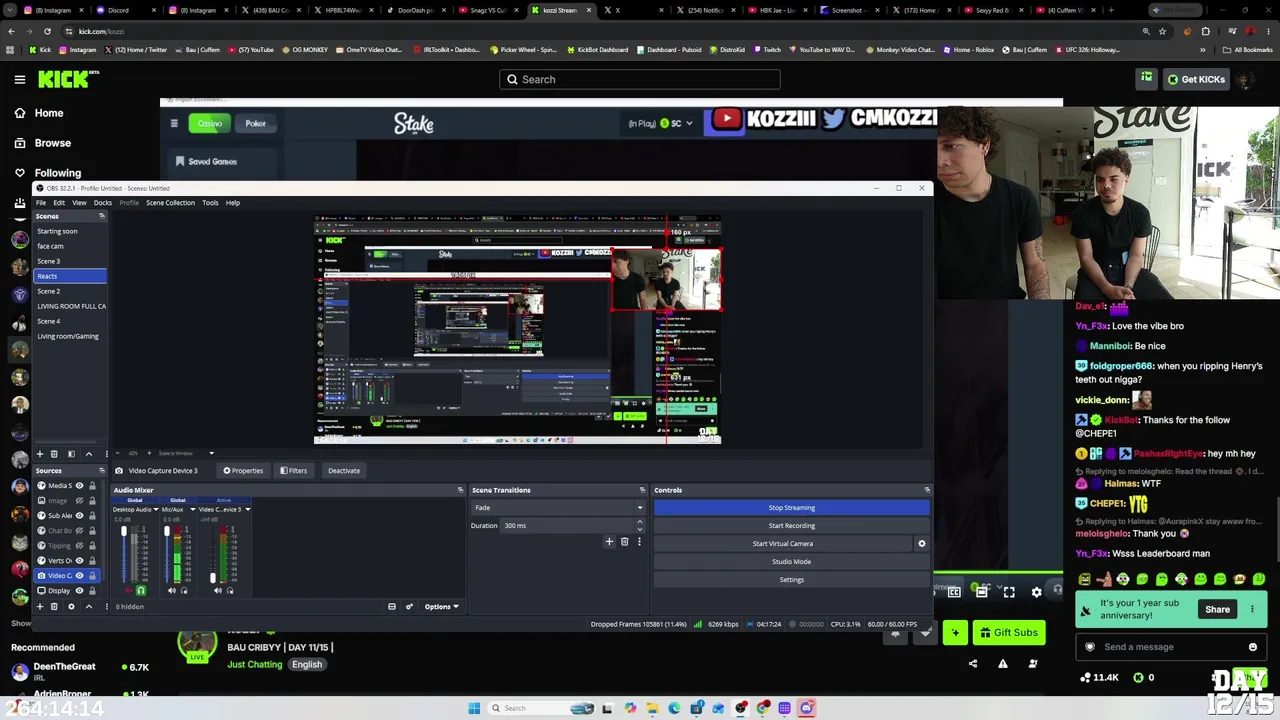
Task: Open Kick video player settings gear
Action: tap(1036, 592)
